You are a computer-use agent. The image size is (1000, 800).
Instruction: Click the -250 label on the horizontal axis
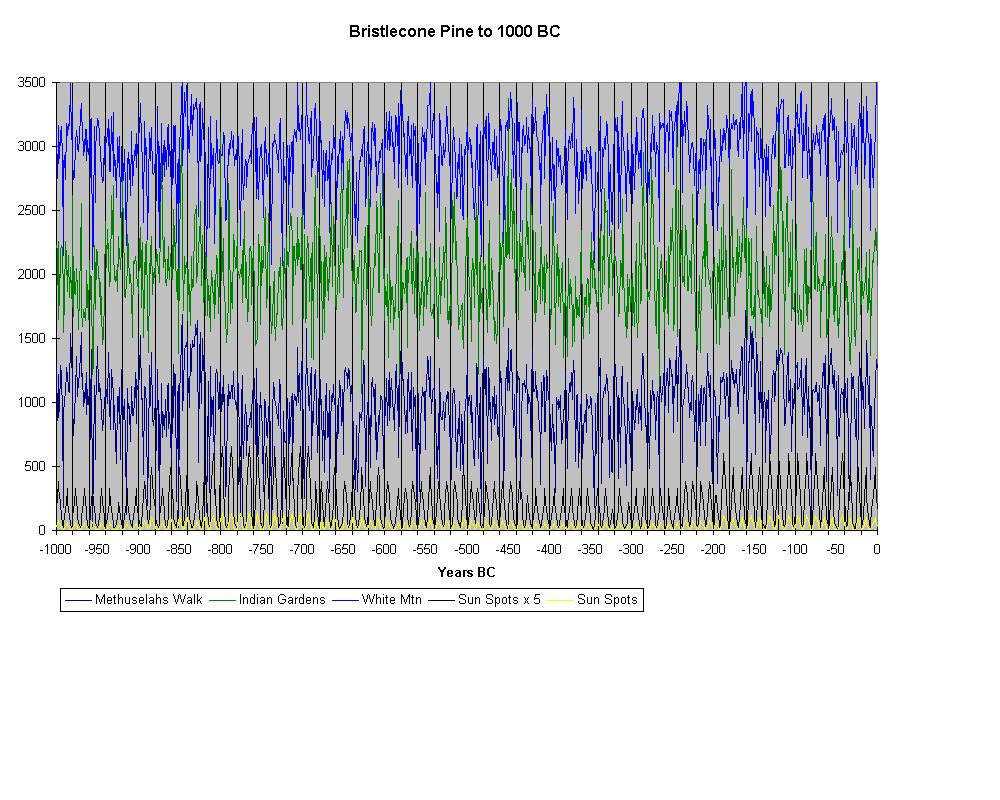pos(672,549)
